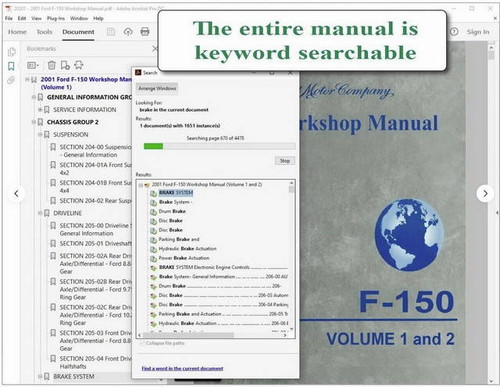Open the Attachments paperclip panel
This screenshot has height=387, width=500.
(x=11, y=80)
